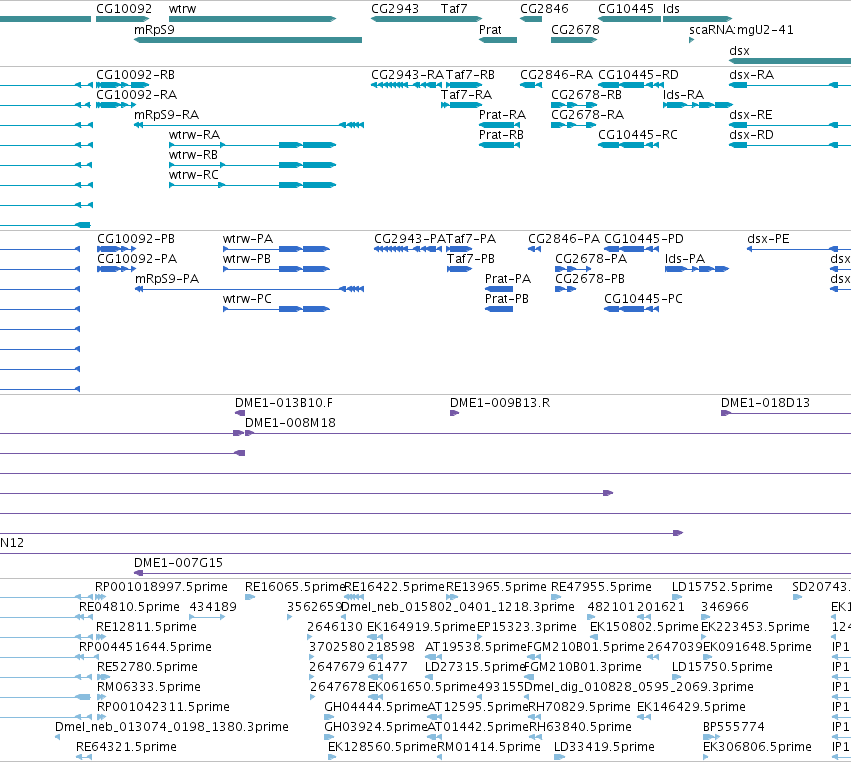Select the mRpS9 gene span
Image resolution: width=851 pixels, height=762 pixels.
pos(248,40)
